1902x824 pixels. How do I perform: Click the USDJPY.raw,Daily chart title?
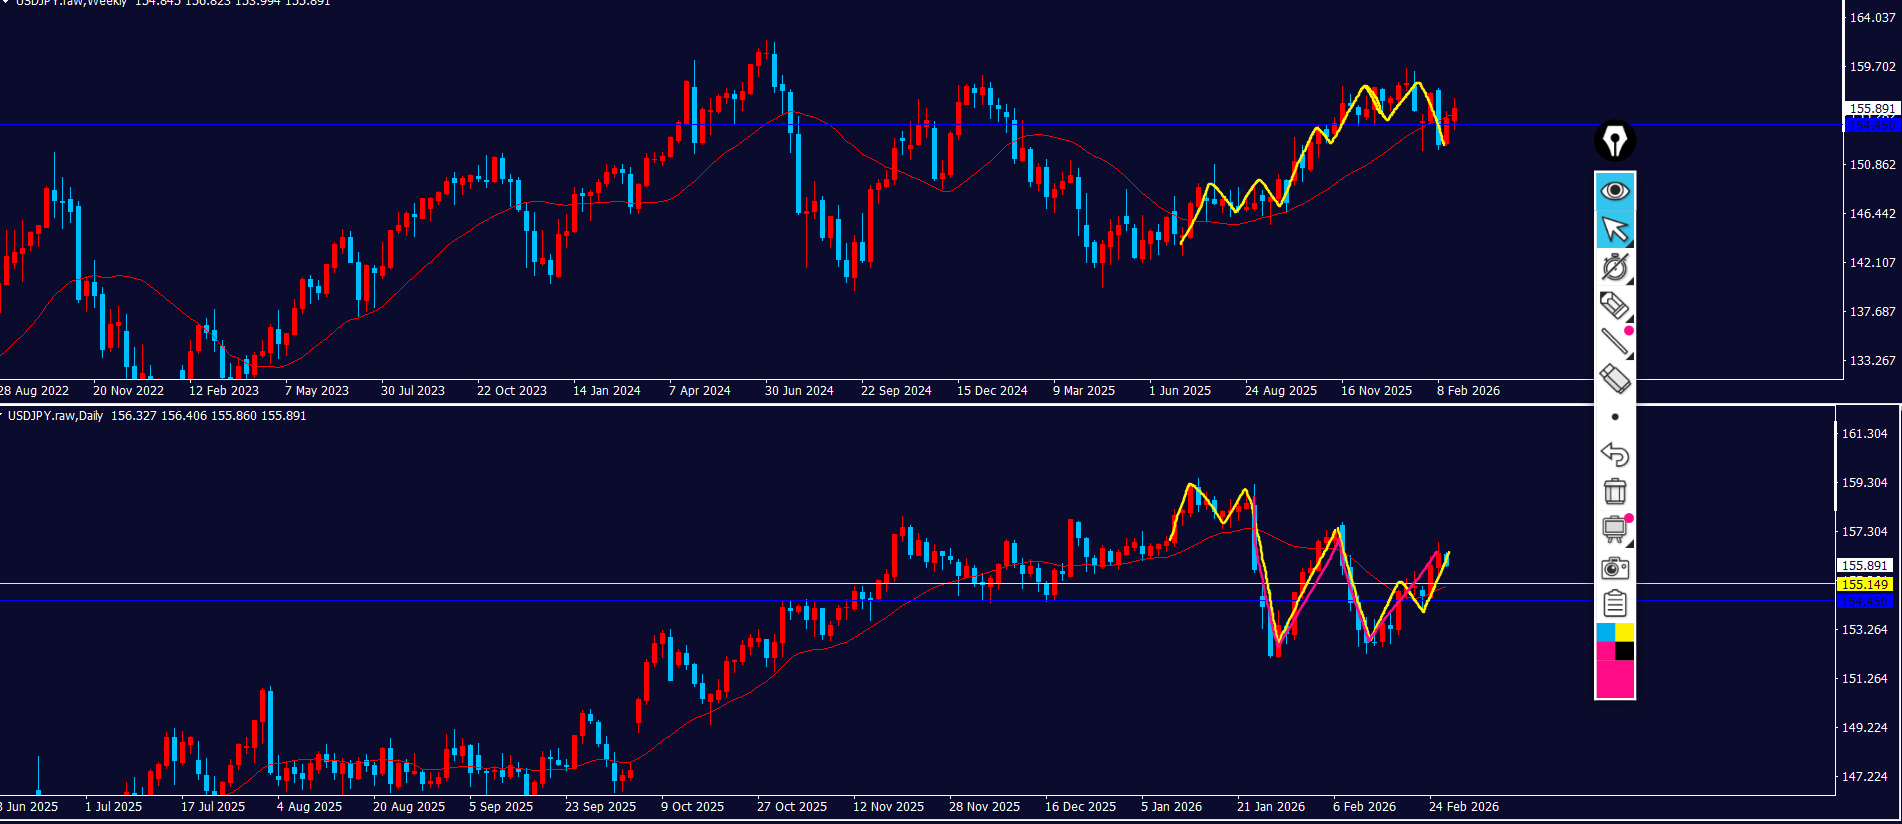(x=55, y=416)
